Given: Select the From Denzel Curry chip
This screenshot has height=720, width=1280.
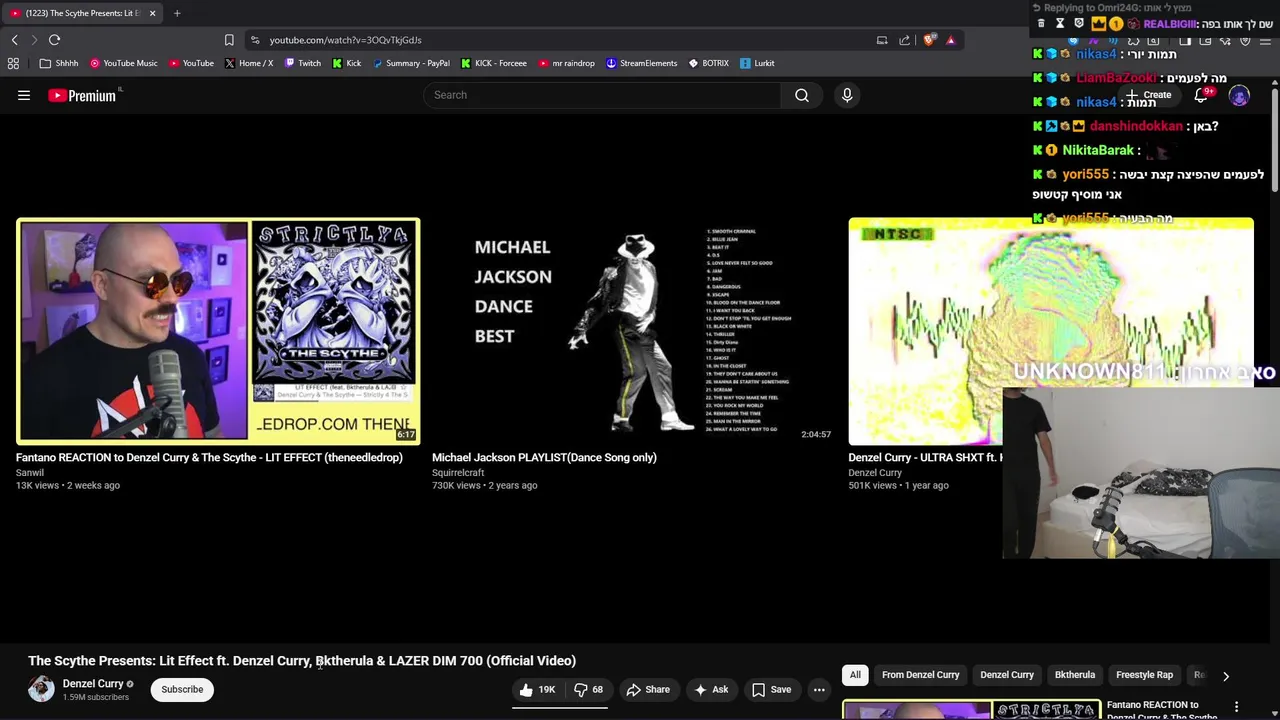Looking at the screenshot, I should point(921,675).
